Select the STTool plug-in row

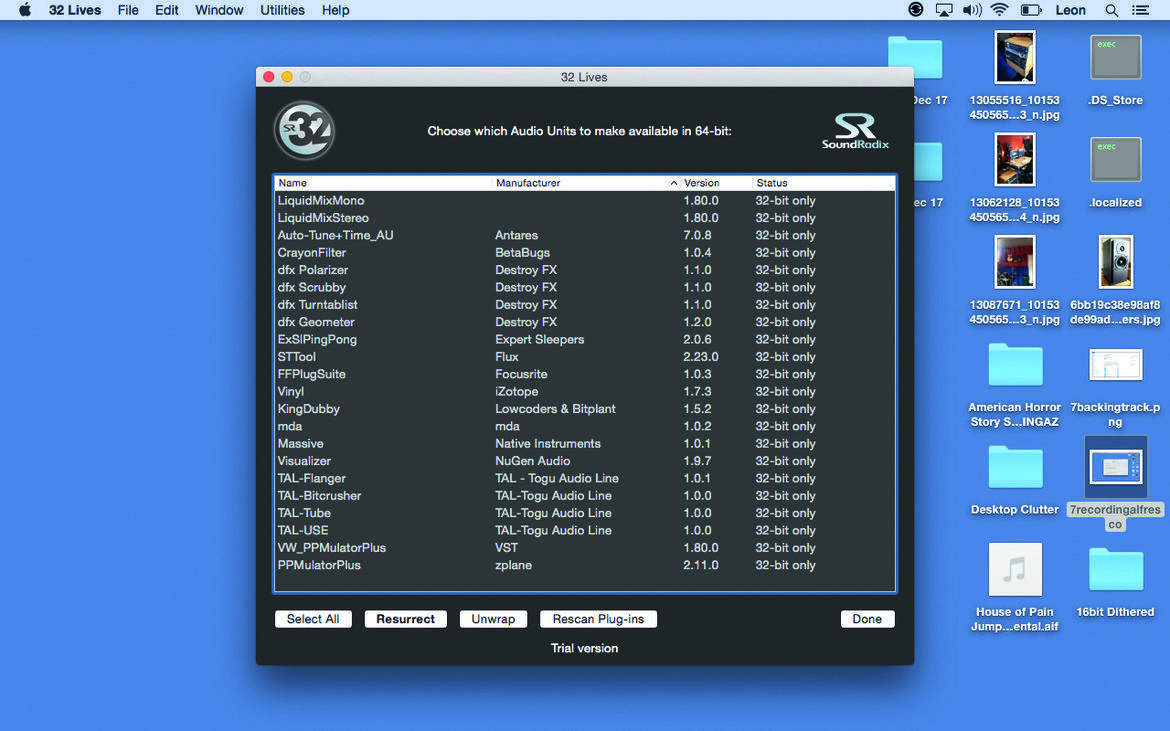[x=584, y=357]
